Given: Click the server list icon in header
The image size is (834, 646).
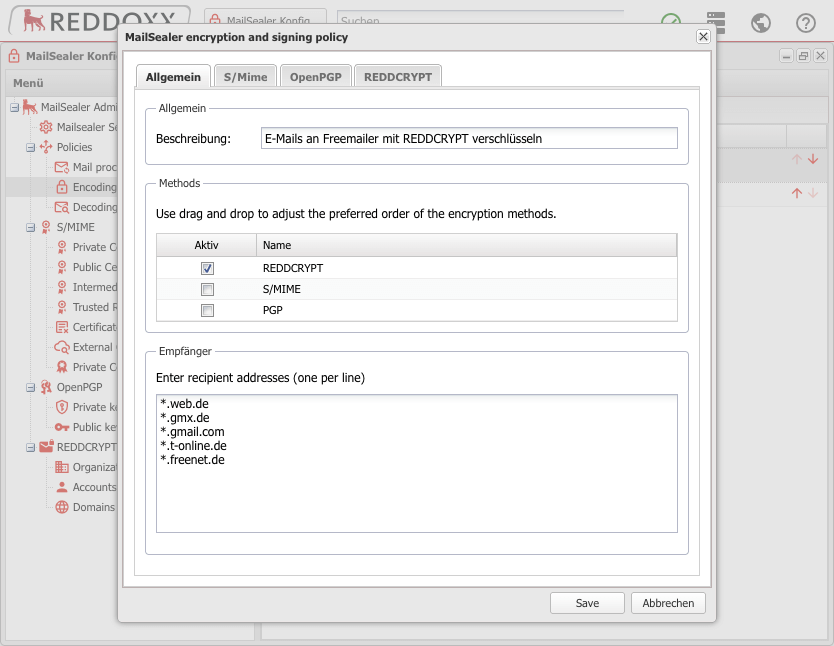Looking at the screenshot, I should pos(716,23).
